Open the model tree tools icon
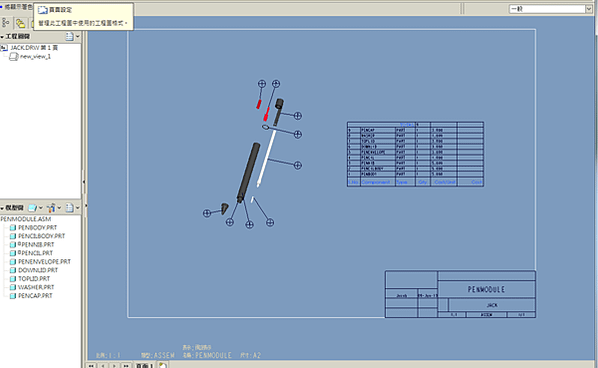 point(51,208)
